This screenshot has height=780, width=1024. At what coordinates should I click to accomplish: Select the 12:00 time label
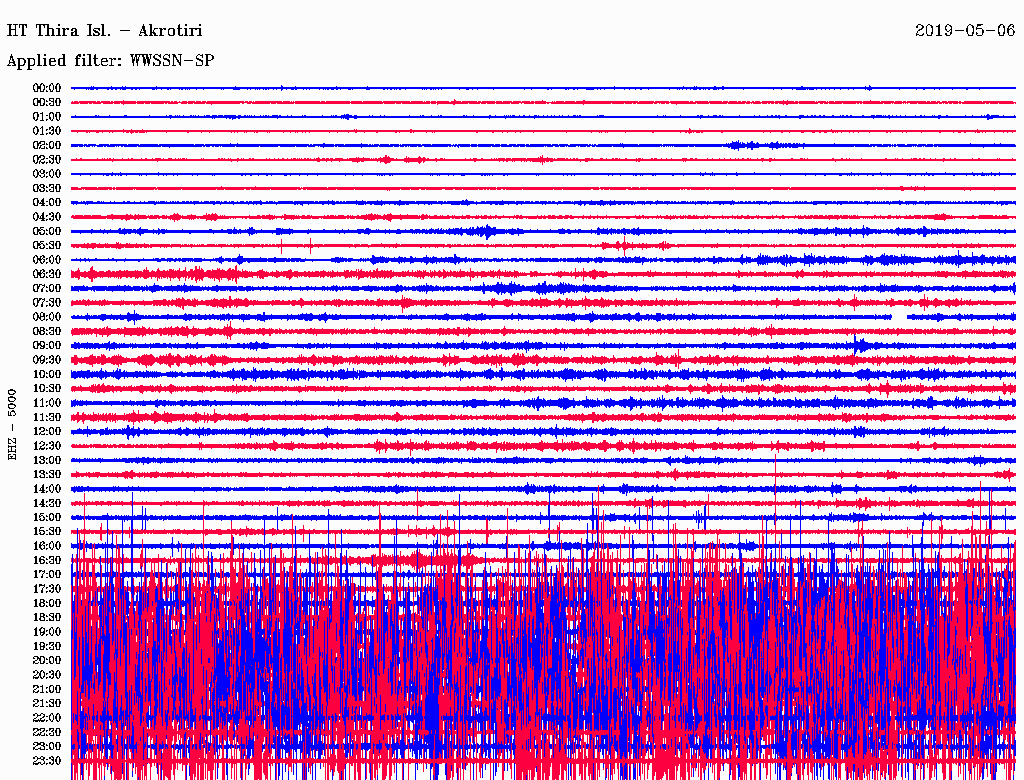point(47,431)
